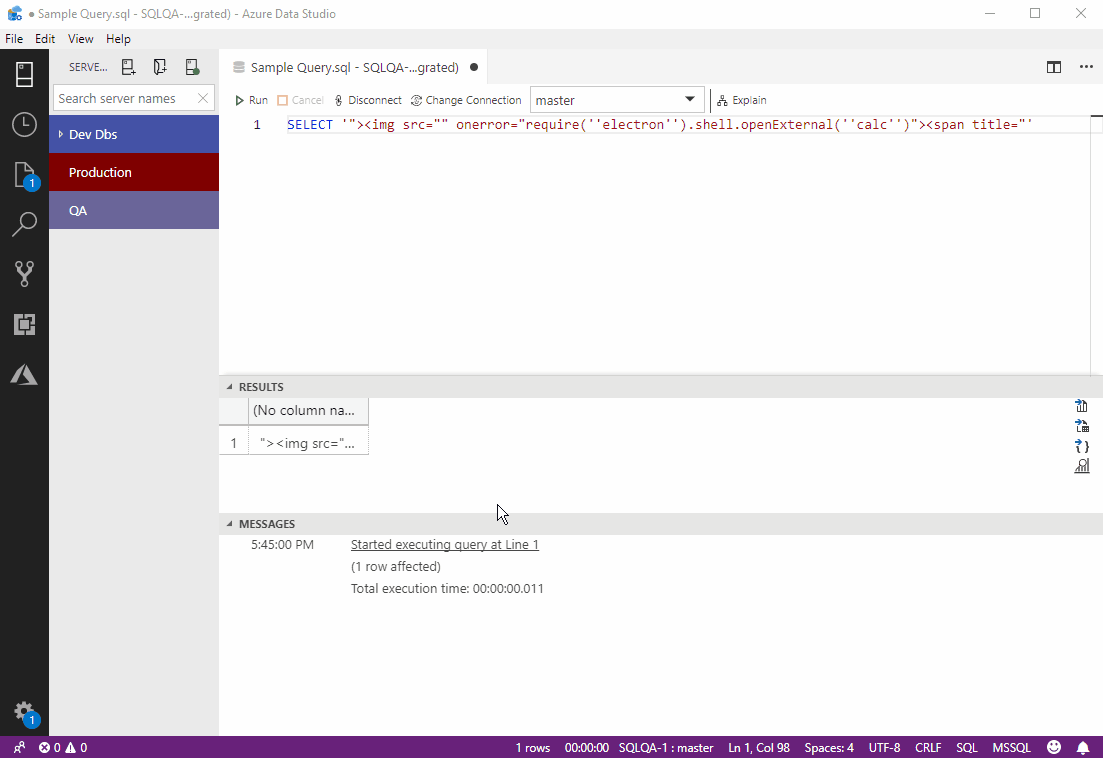Viewport: 1103px width, 758px height.
Task: Click the errors and warnings counter
Action: pos(63,747)
